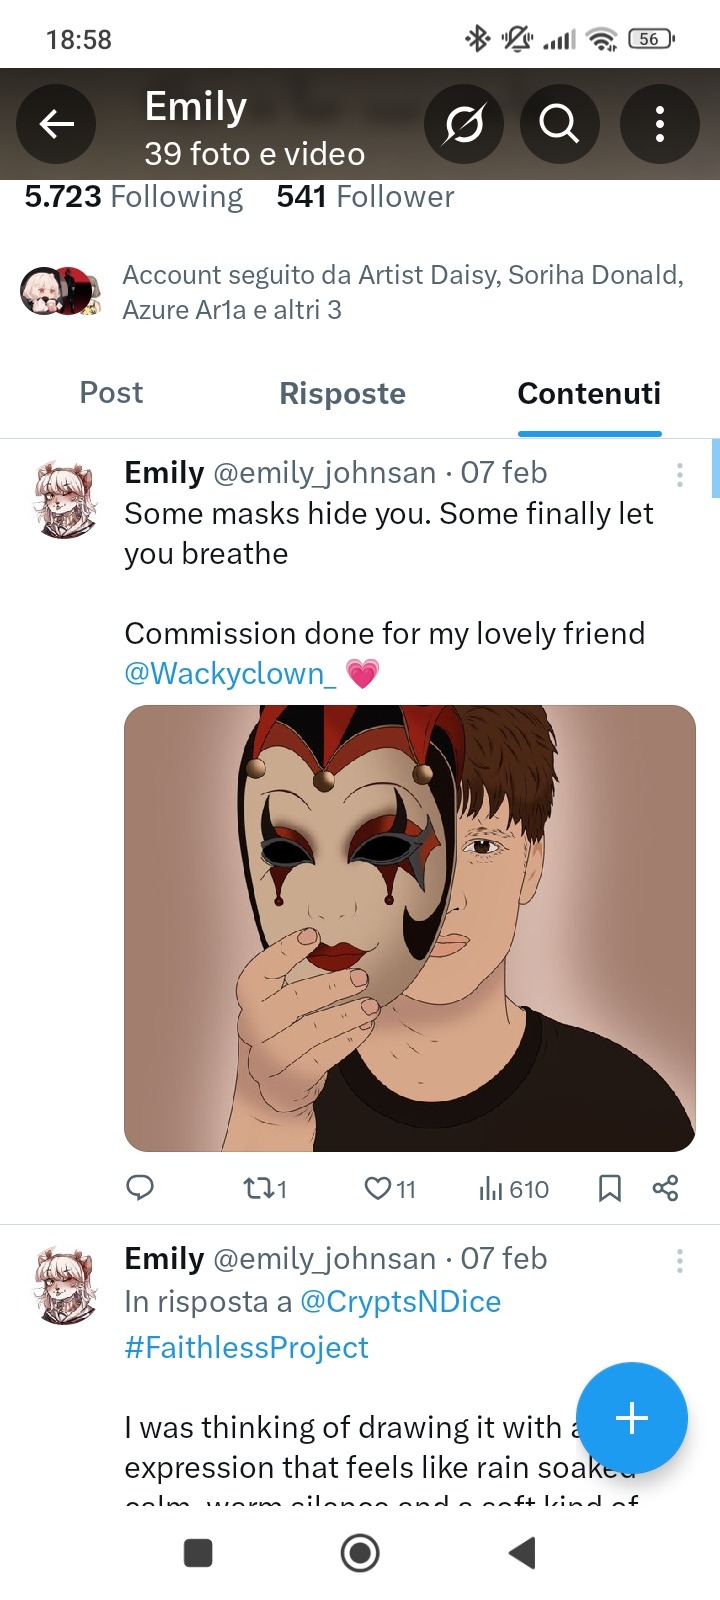The width and height of the screenshot is (720, 1600).
Task: Switch to the Risposte tab
Action: point(342,393)
